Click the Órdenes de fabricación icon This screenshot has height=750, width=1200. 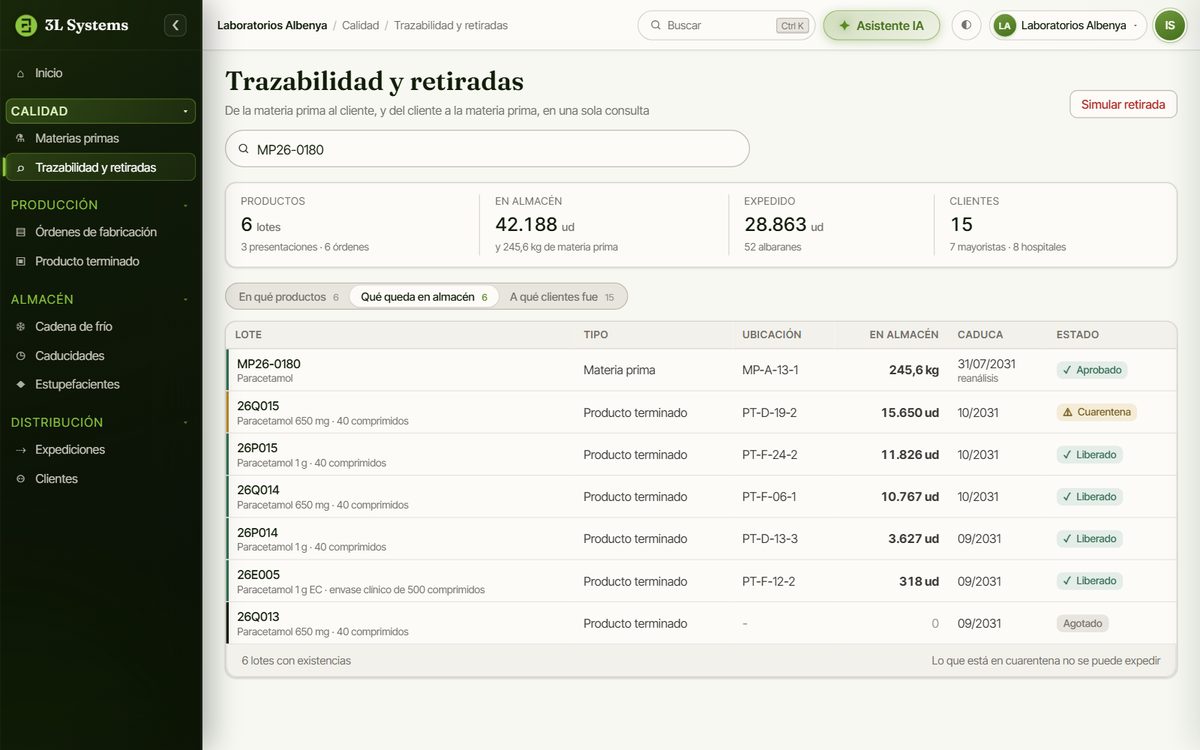tap(20, 232)
